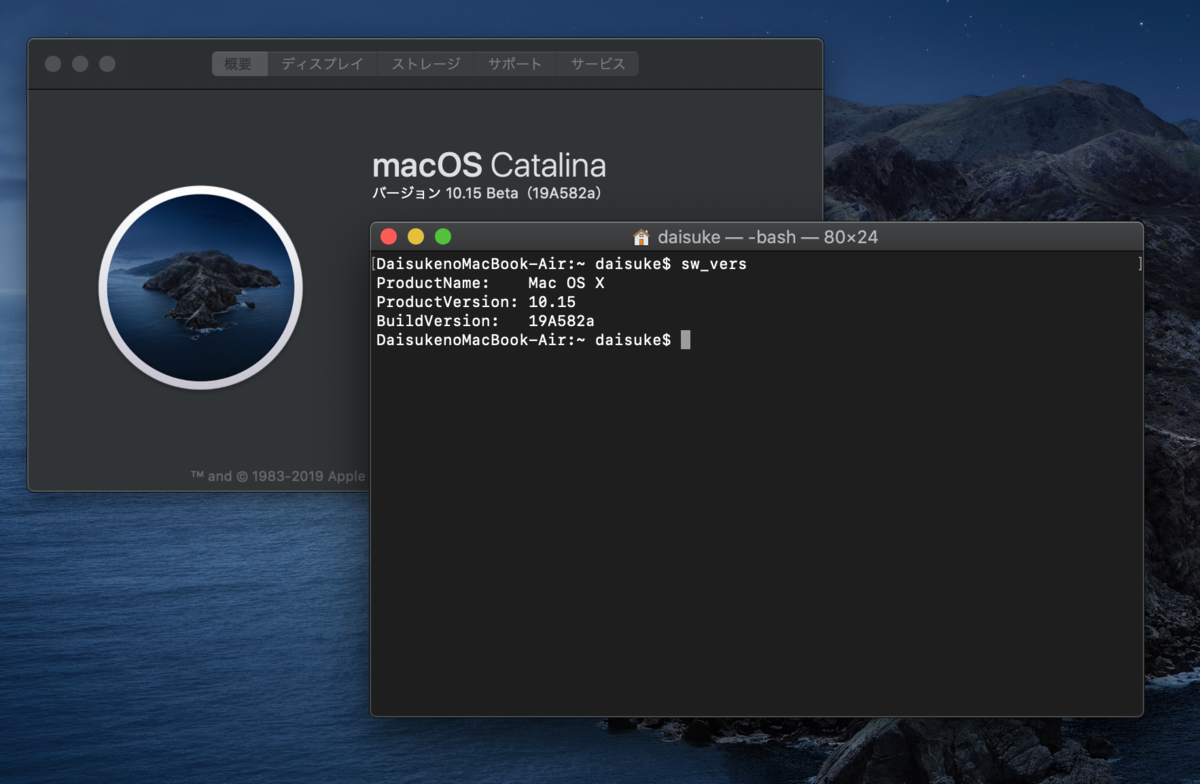
Task: Click the 'sw_vers' command in Terminal
Action: (714, 265)
